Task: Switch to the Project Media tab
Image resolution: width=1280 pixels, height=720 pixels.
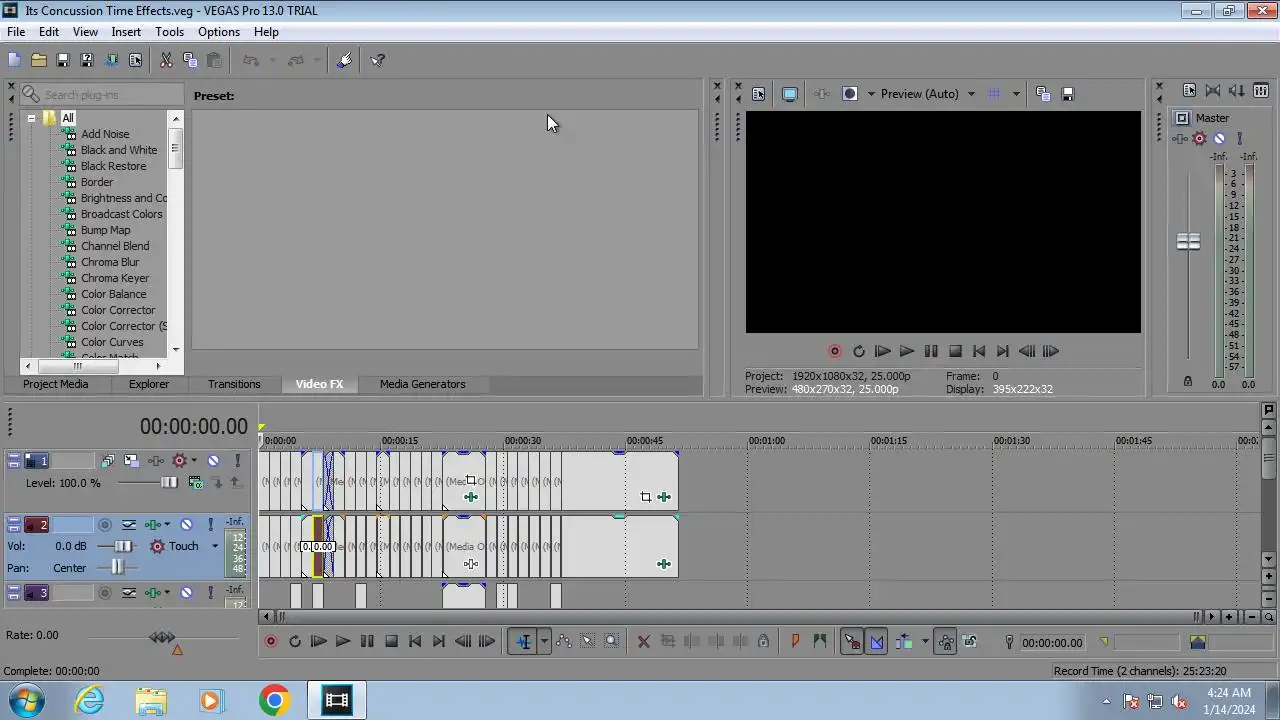Action: click(56, 384)
